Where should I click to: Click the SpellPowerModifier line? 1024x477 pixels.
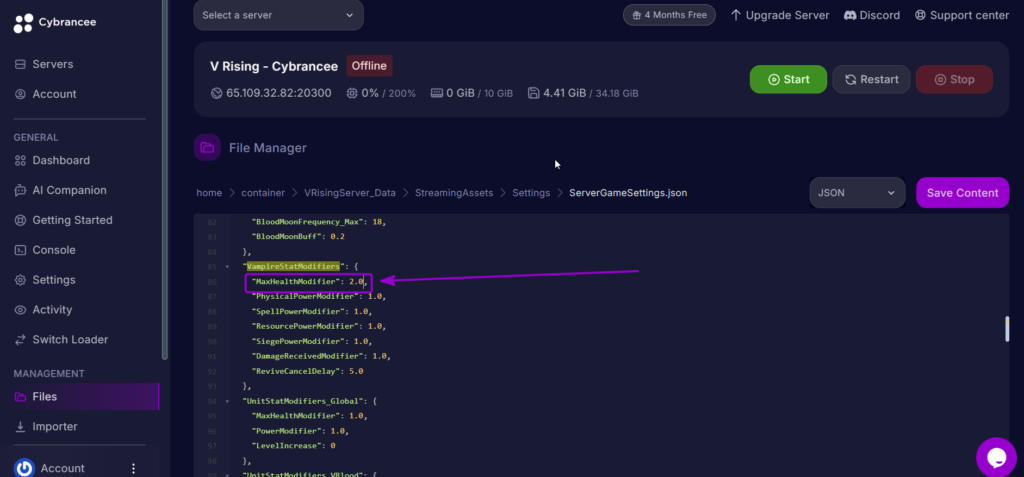pyautogui.click(x=314, y=312)
